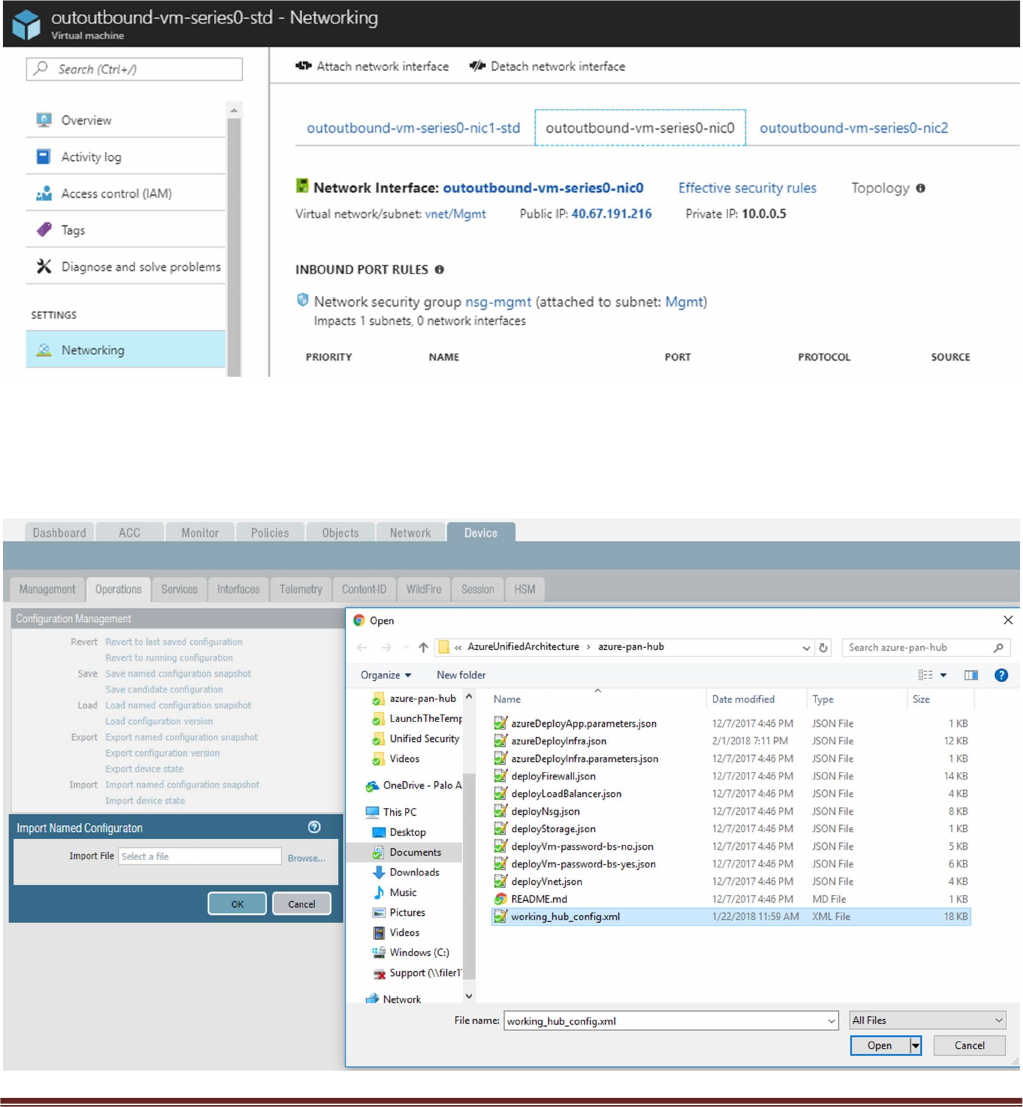Image resolution: width=1023 pixels, height=1107 pixels.
Task: Expand the address bar path dropdown
Action: point(806,647)
